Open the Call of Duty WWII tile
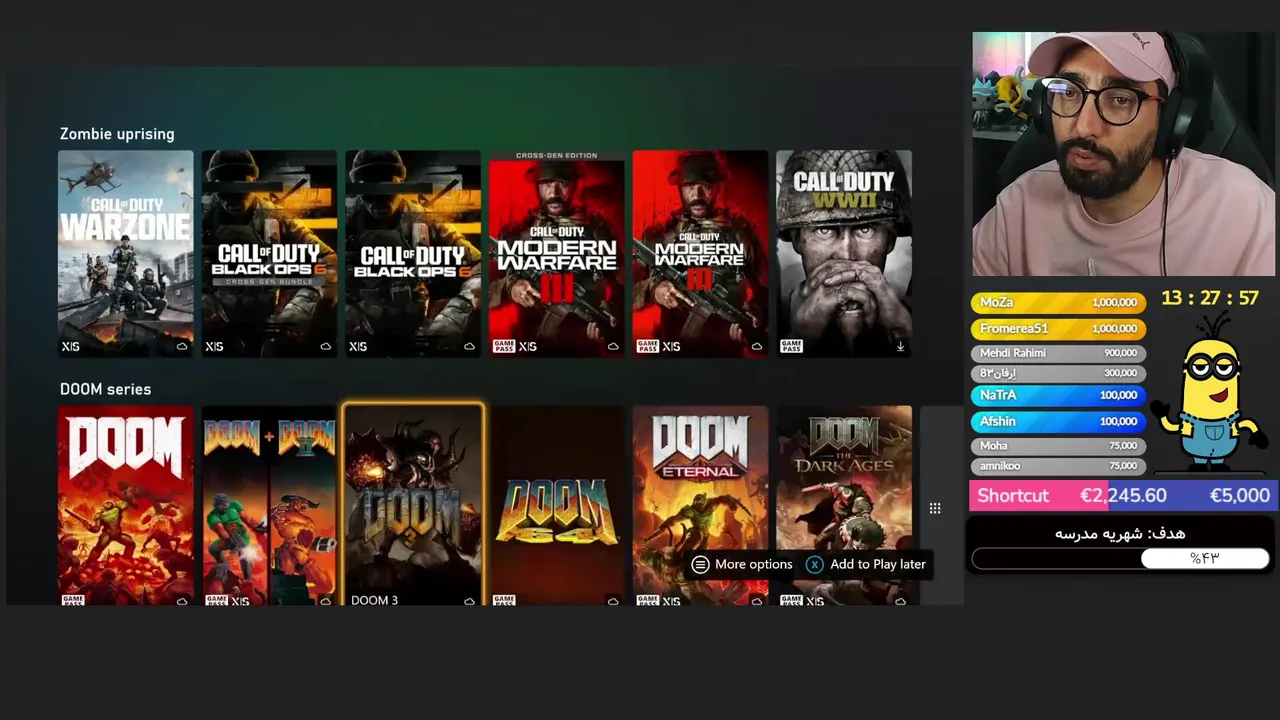This screenshot has height=720, width=1280. [844, 253]
